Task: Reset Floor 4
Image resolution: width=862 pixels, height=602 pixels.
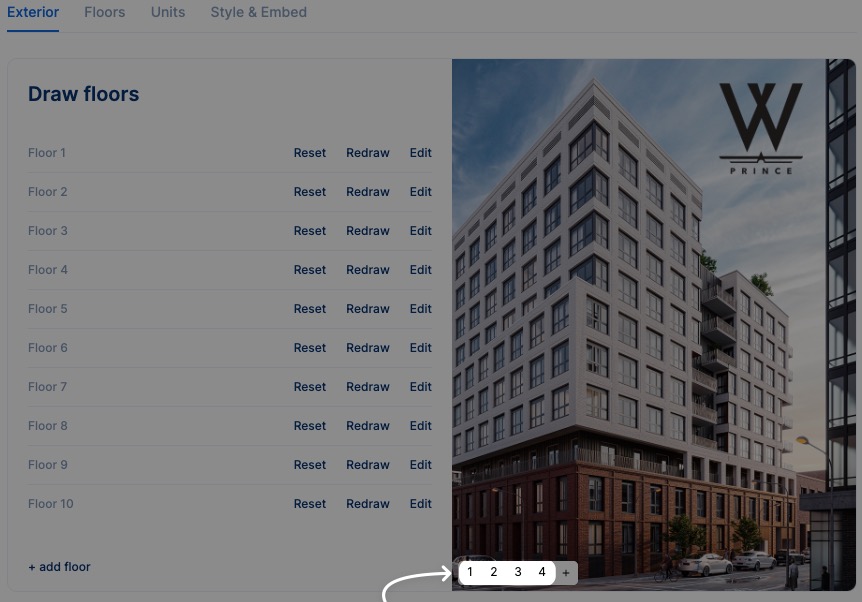Action: tap(310, 270)
